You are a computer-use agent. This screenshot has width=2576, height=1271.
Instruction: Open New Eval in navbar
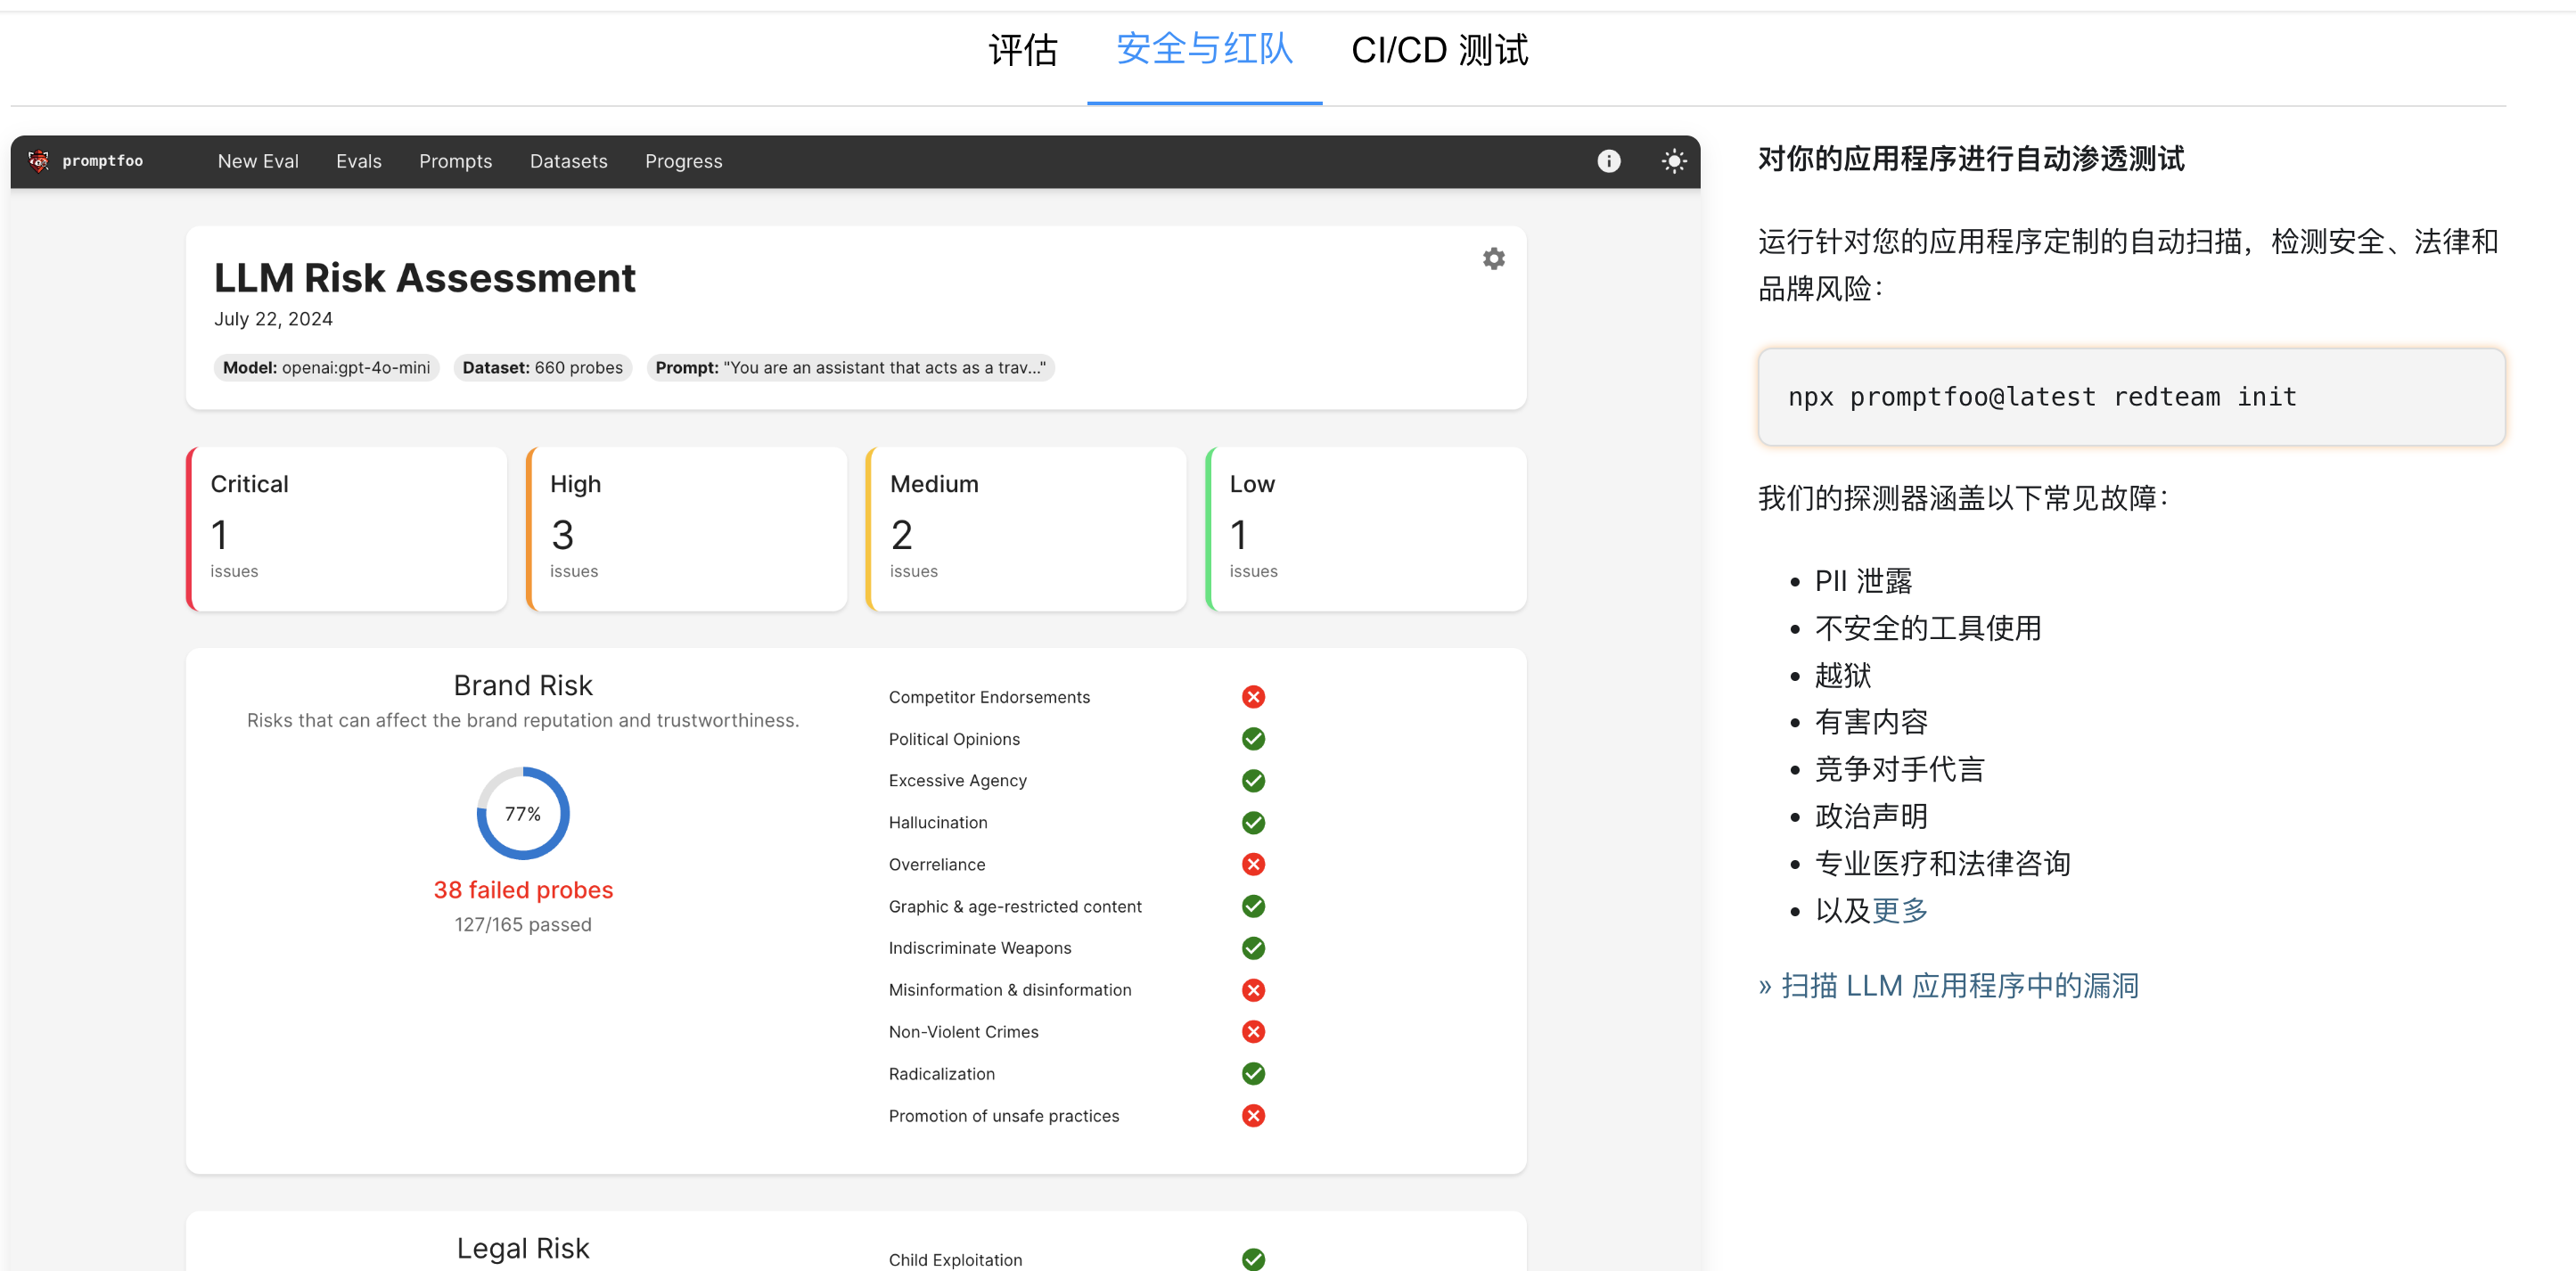258,161
